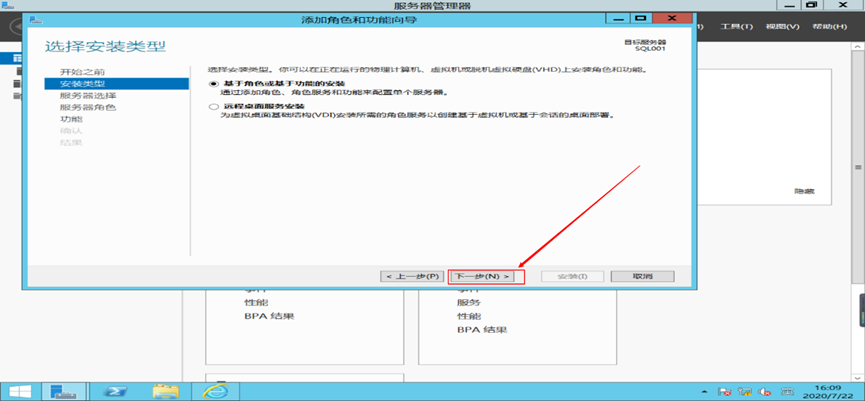This screenshot has height=401, width=865.
Task: Open the 视图(V) menu in Server Manager
Action: [782, 26]
